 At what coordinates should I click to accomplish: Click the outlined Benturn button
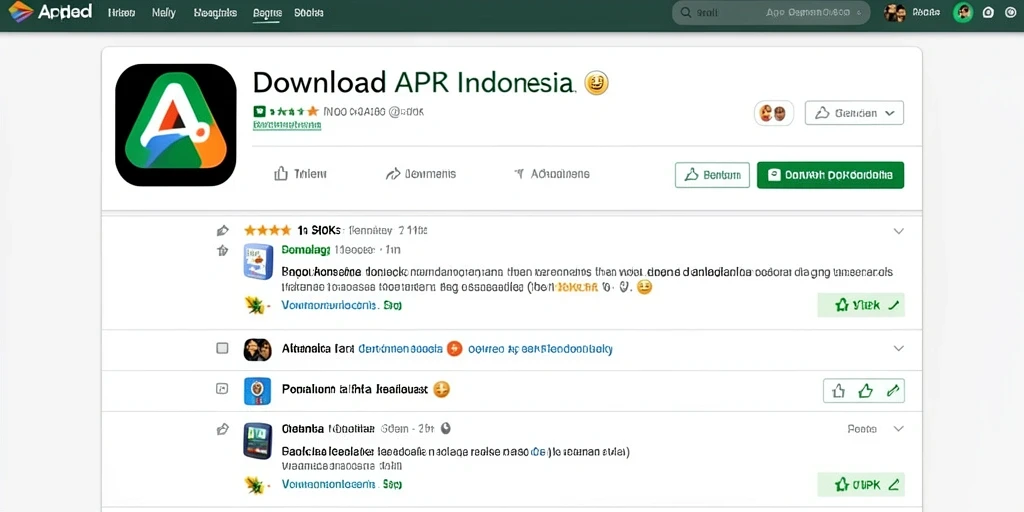click(712, 175)
